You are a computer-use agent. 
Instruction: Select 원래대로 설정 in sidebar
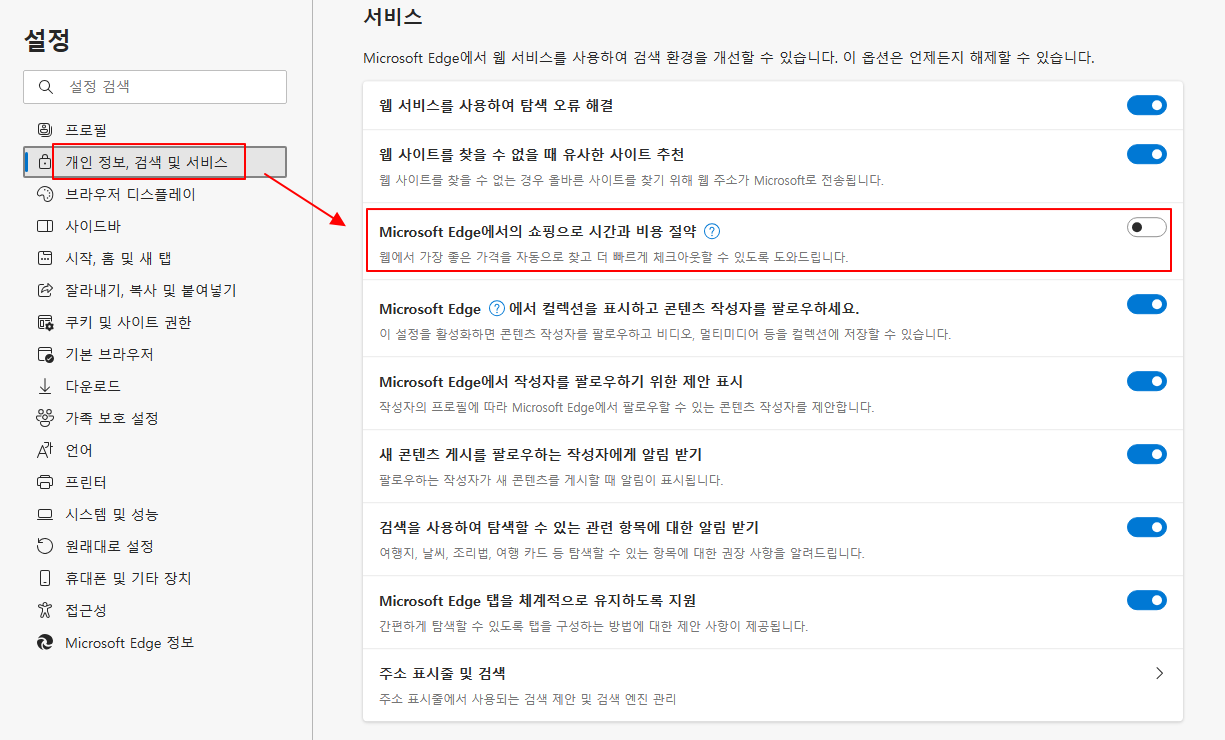point(155,546)
